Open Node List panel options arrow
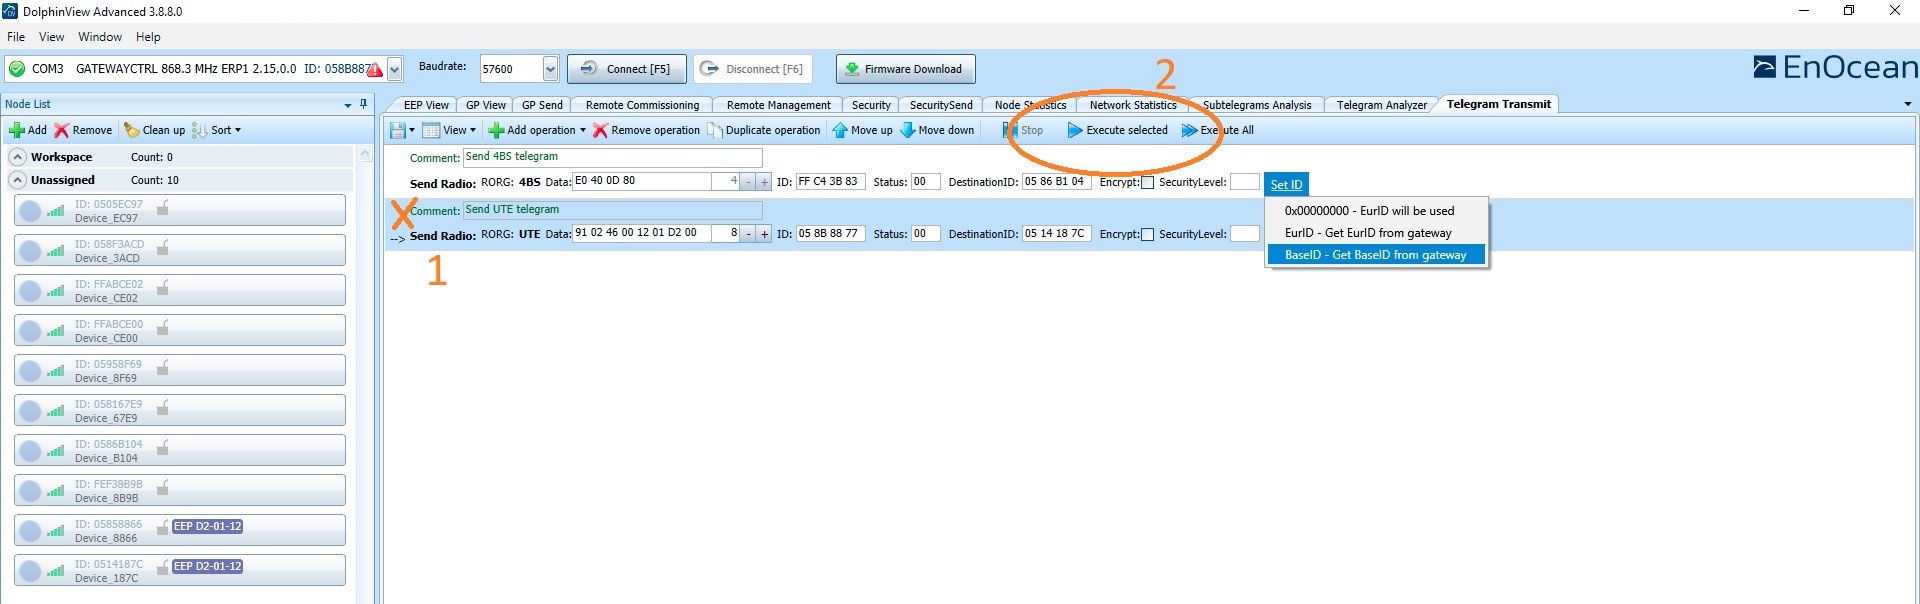The image size is (1920, 604). (348, 105)
